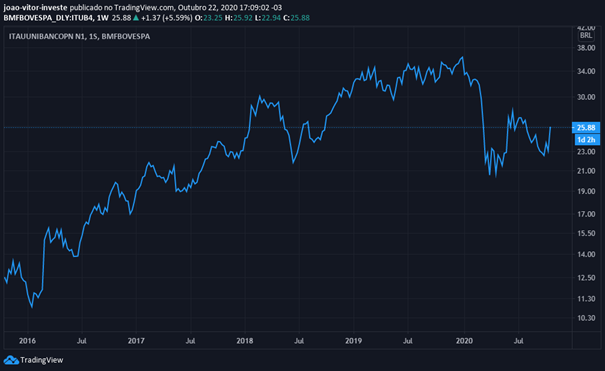Click the 1W timeframe text in header
Viewport: 605px width, 371px height.
tap(103, 18)
